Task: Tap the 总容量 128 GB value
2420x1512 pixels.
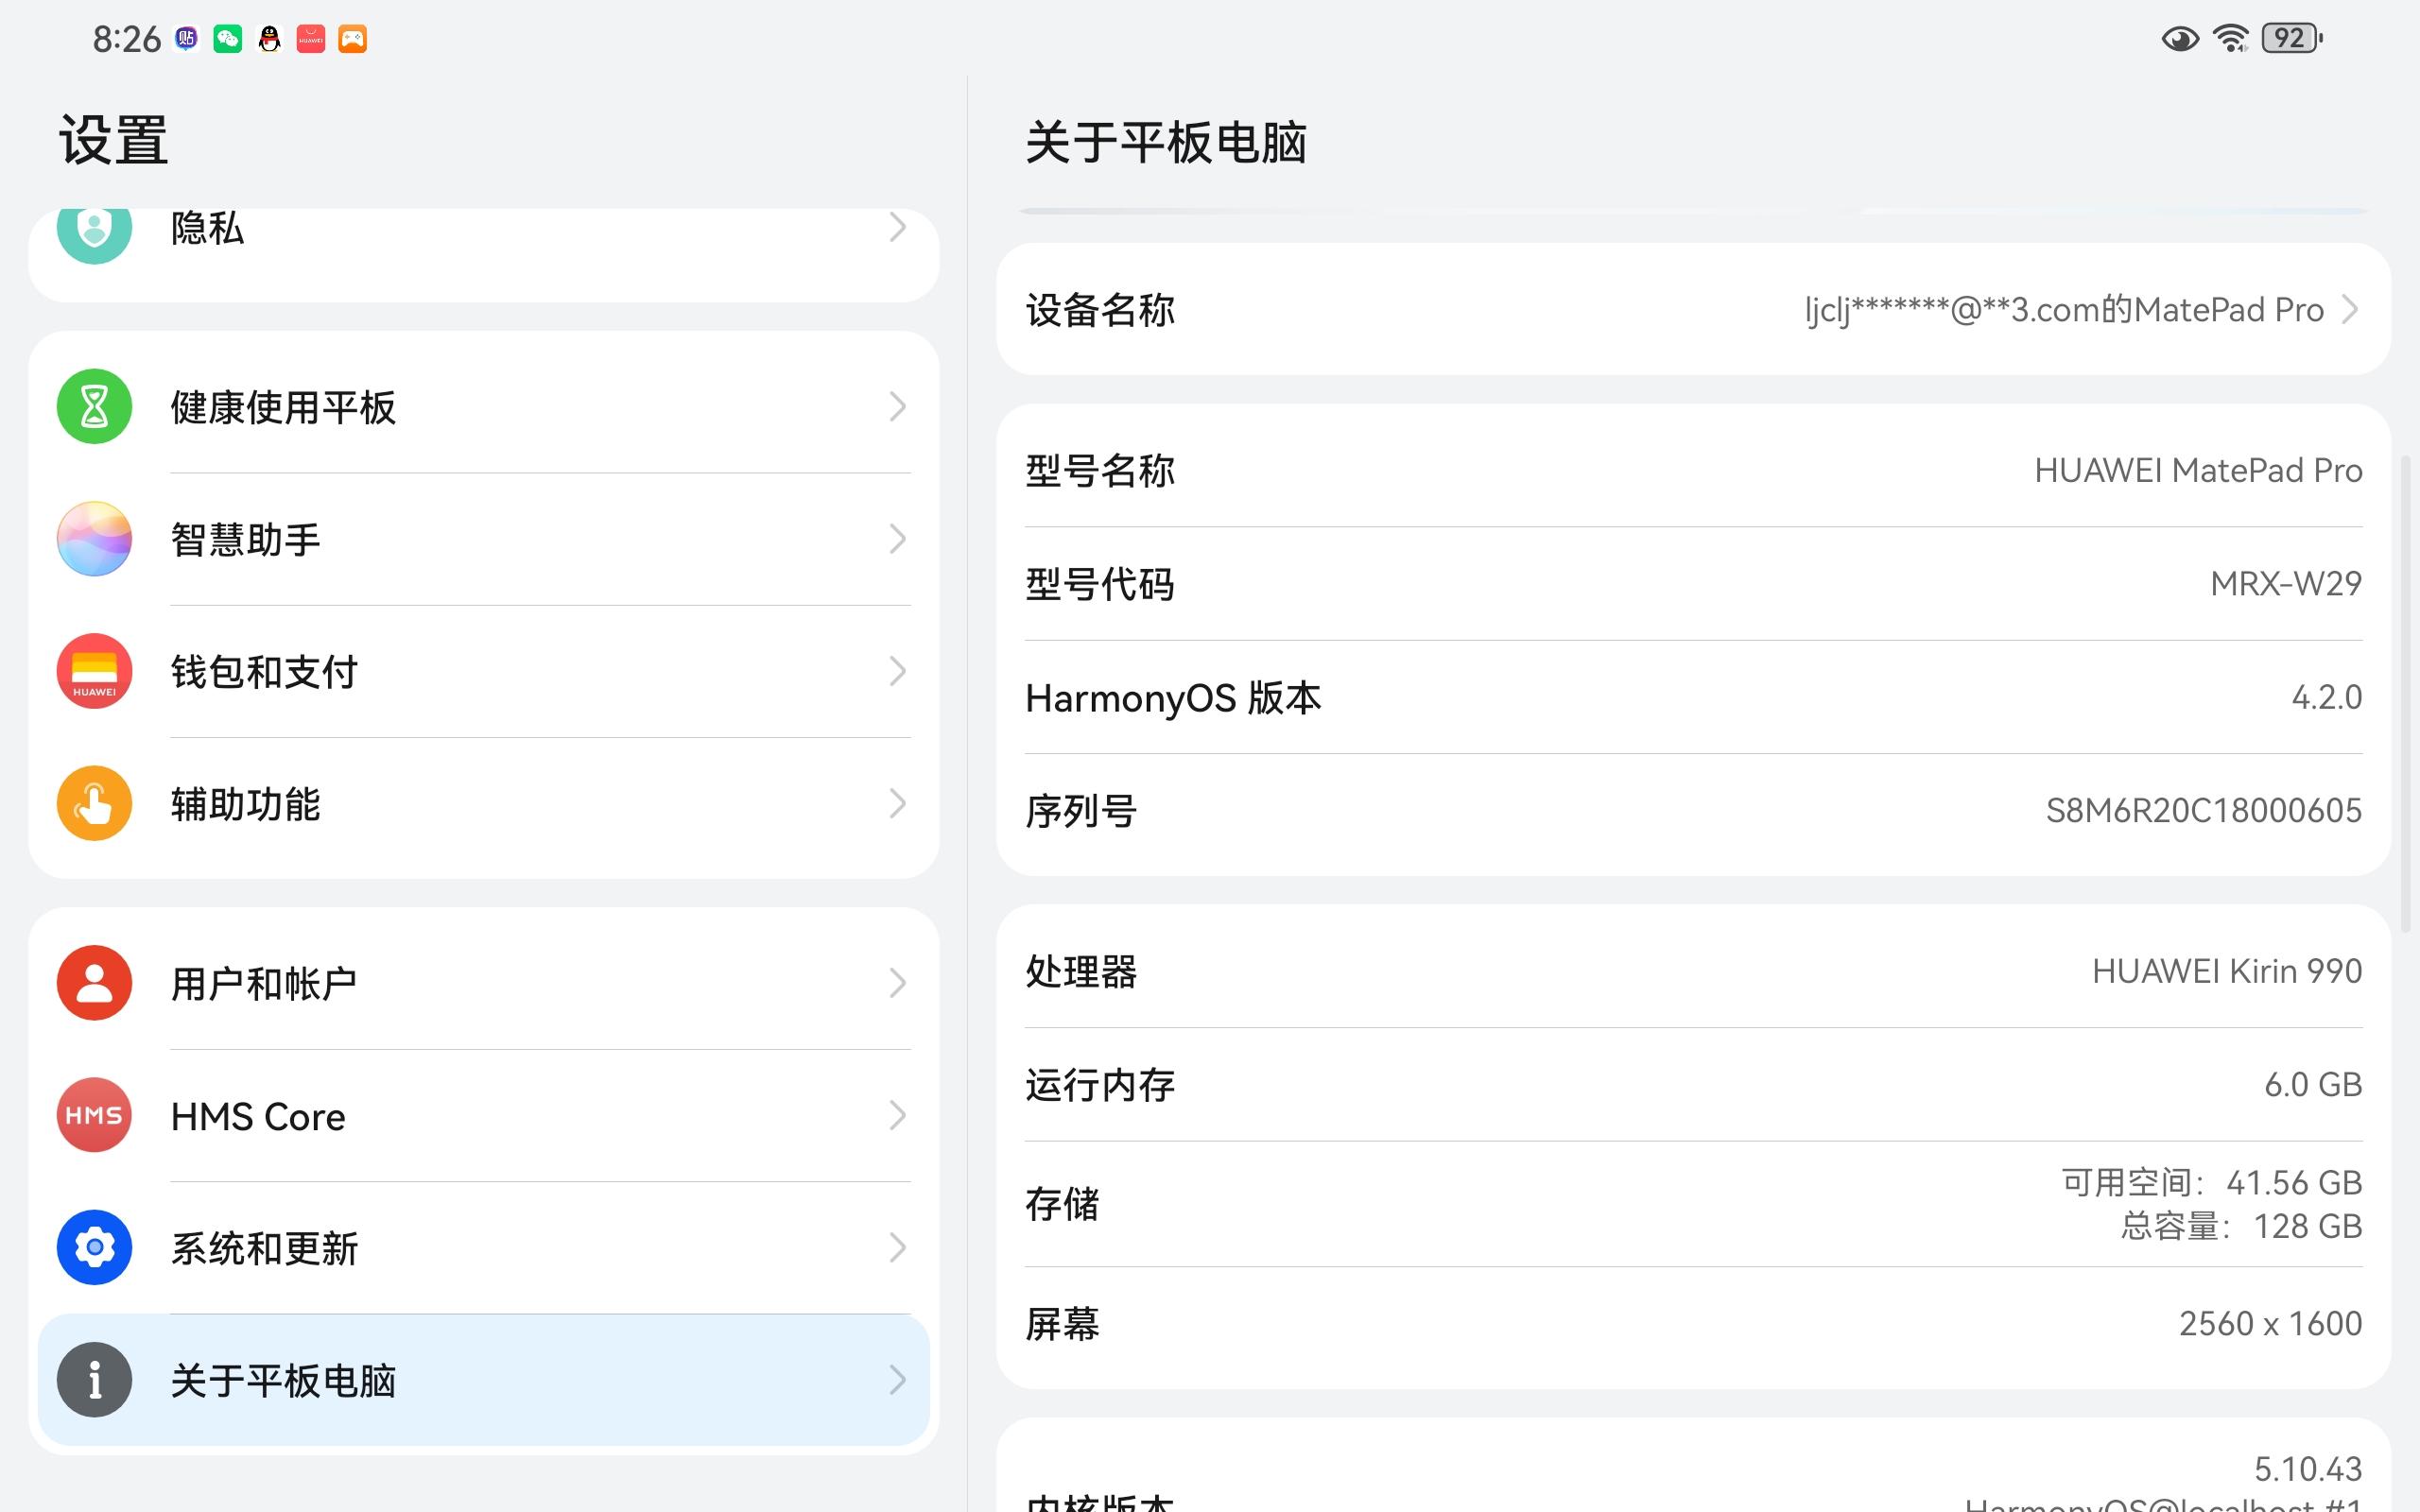Action: pyautogui.click(x=2241, y=1226)
